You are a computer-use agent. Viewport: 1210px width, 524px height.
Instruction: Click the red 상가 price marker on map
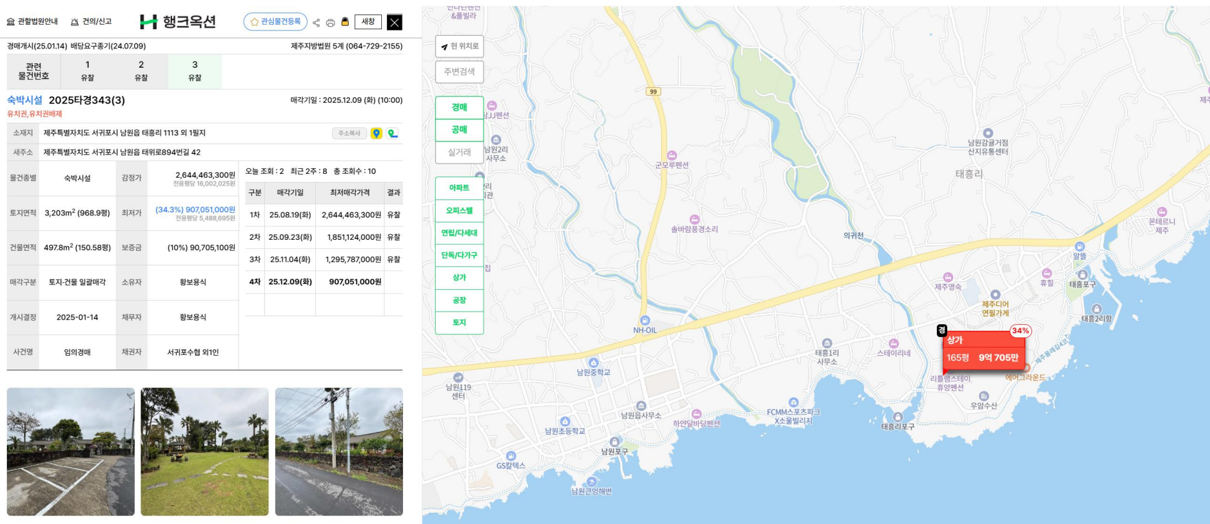pyautogui.click(x=983, y=351)
